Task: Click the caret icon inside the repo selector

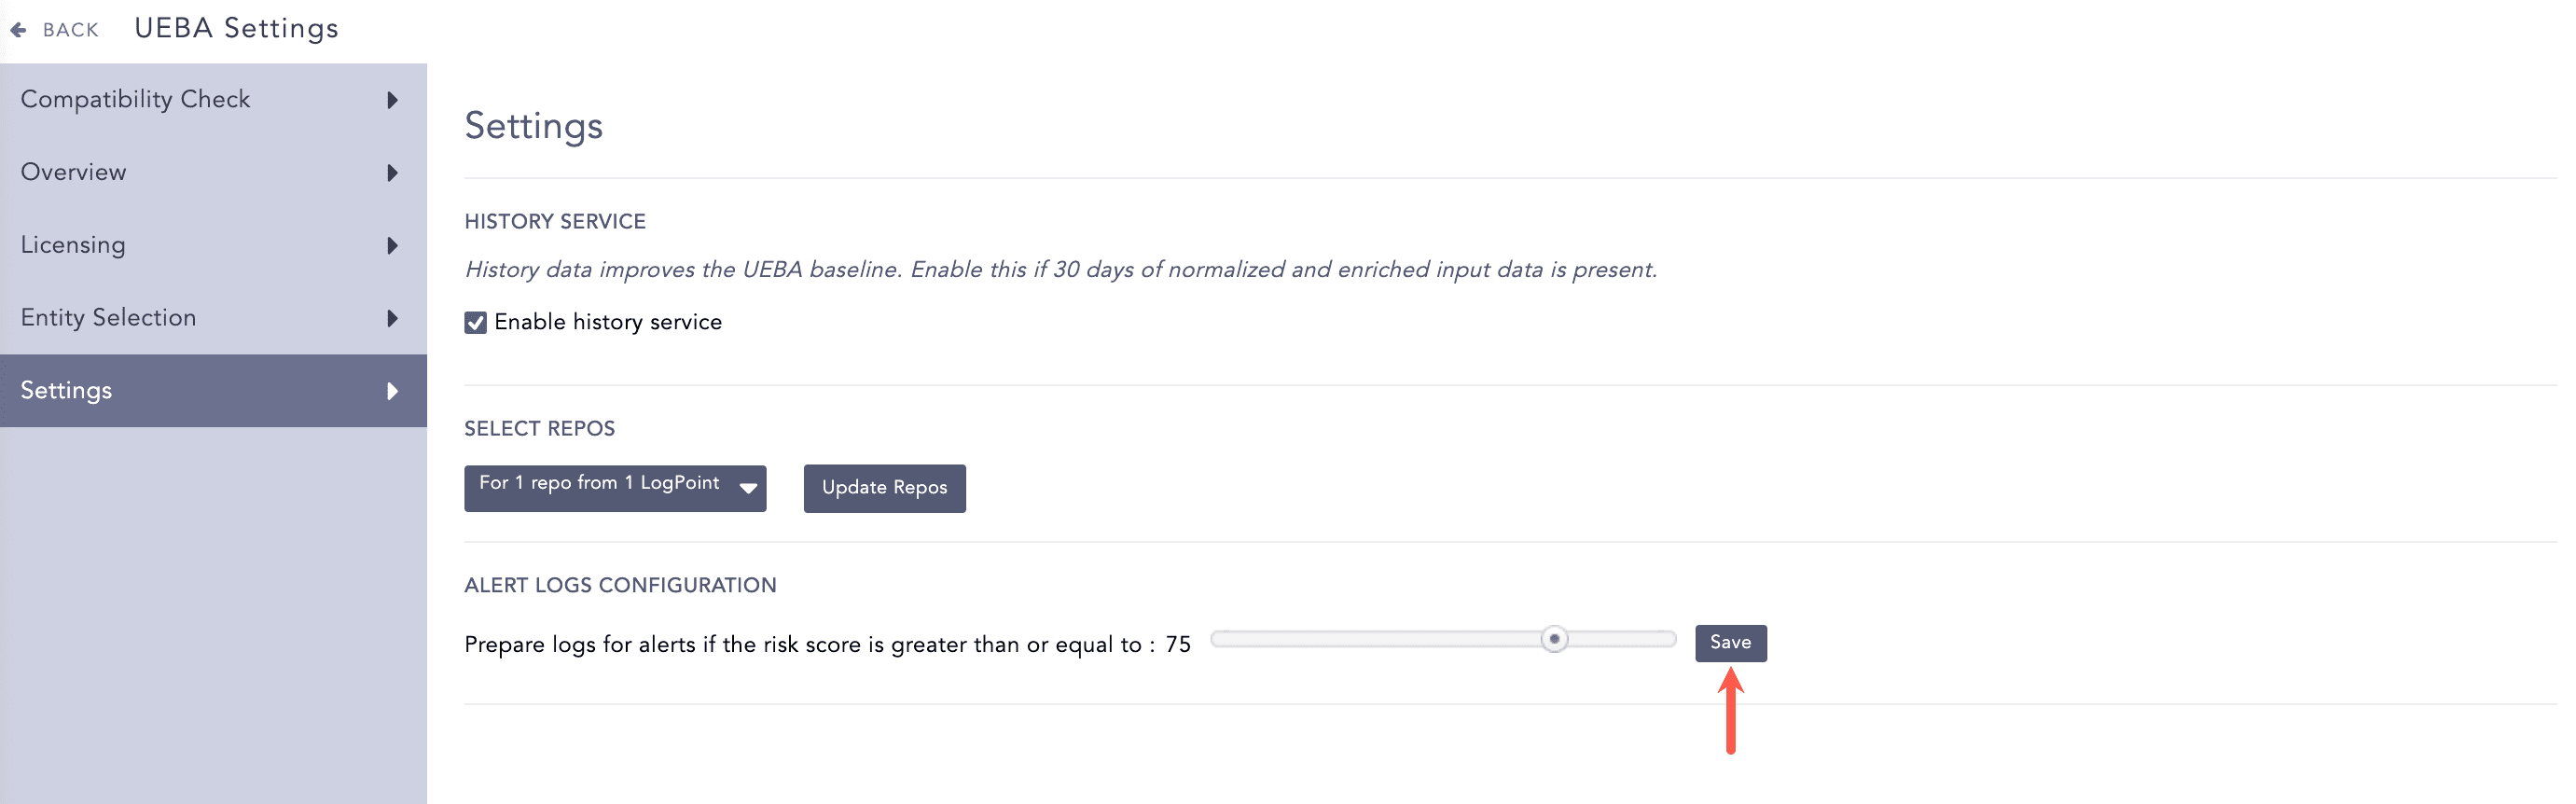Action: pos(746,489)
